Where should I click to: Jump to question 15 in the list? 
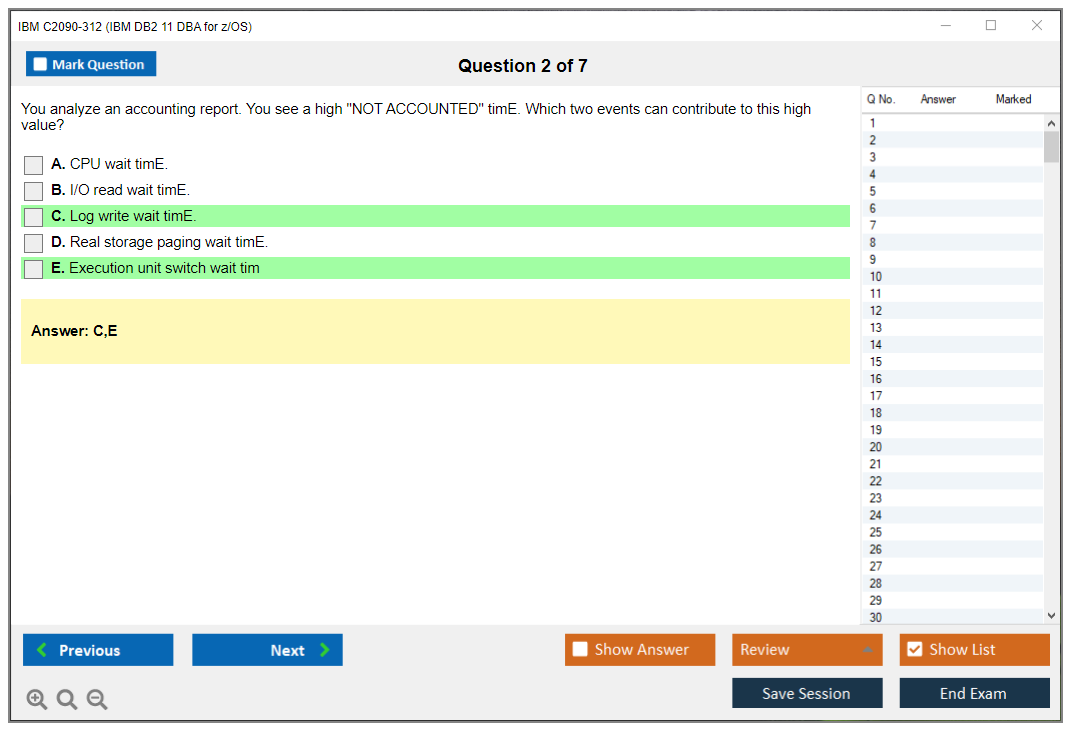coord(876,362)
